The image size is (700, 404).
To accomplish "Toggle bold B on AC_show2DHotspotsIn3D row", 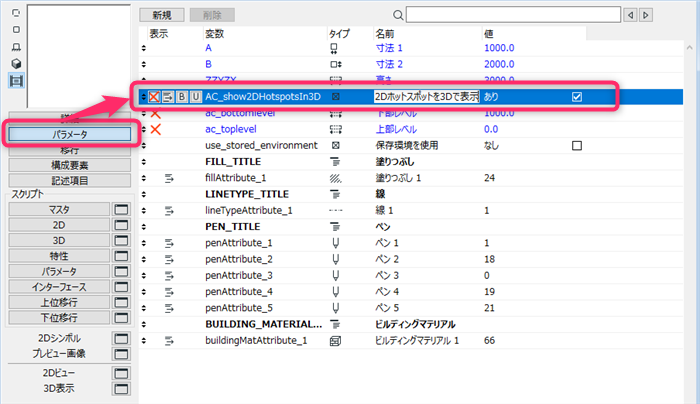I will coord(182,96).
